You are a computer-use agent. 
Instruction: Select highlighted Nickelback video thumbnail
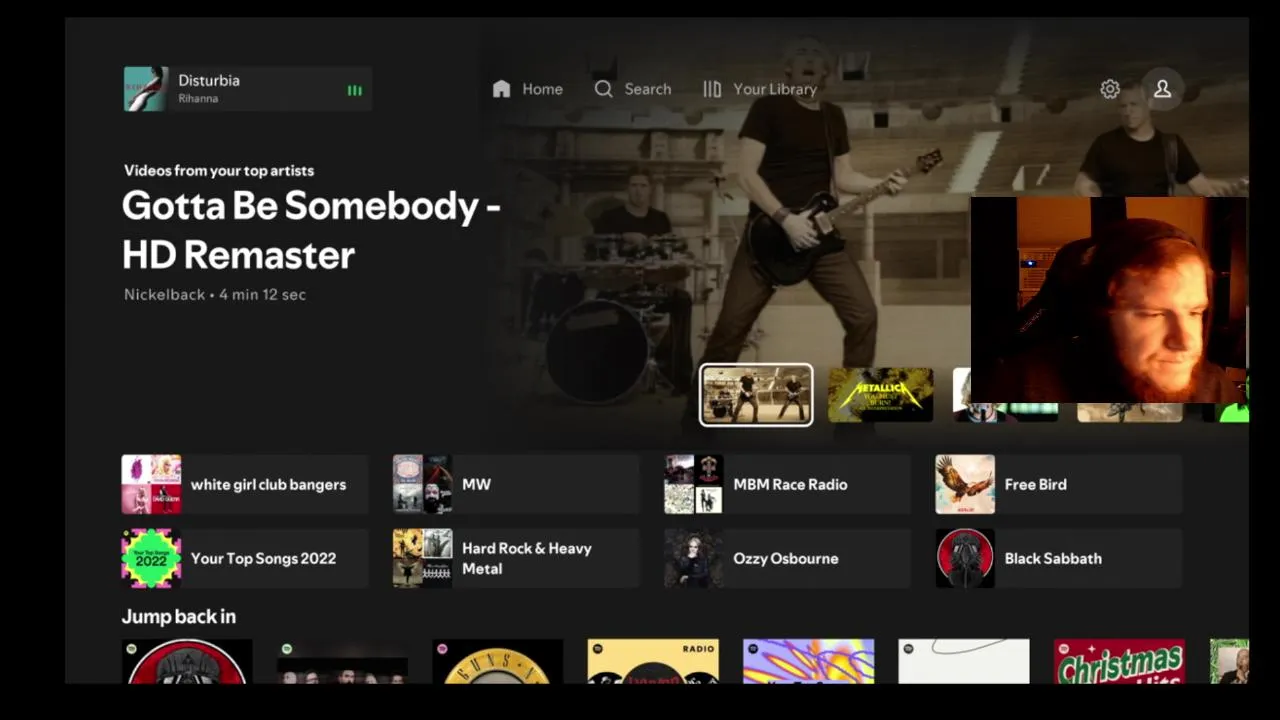756,395
